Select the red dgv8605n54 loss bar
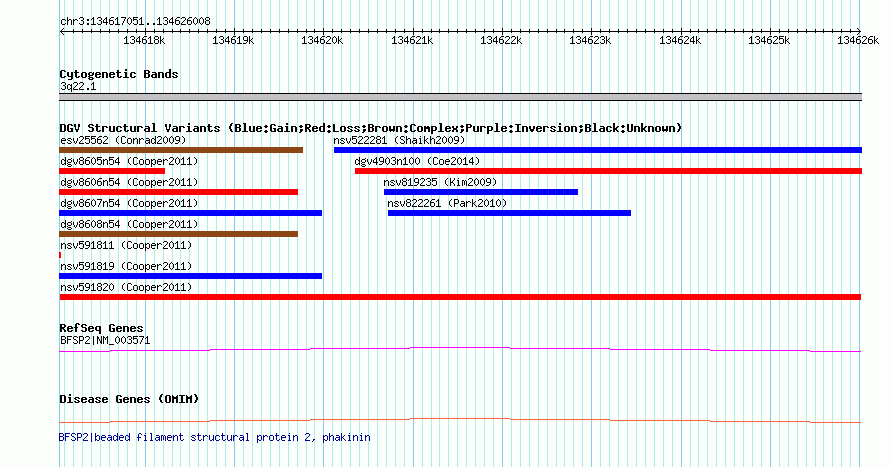 [112, 171]
